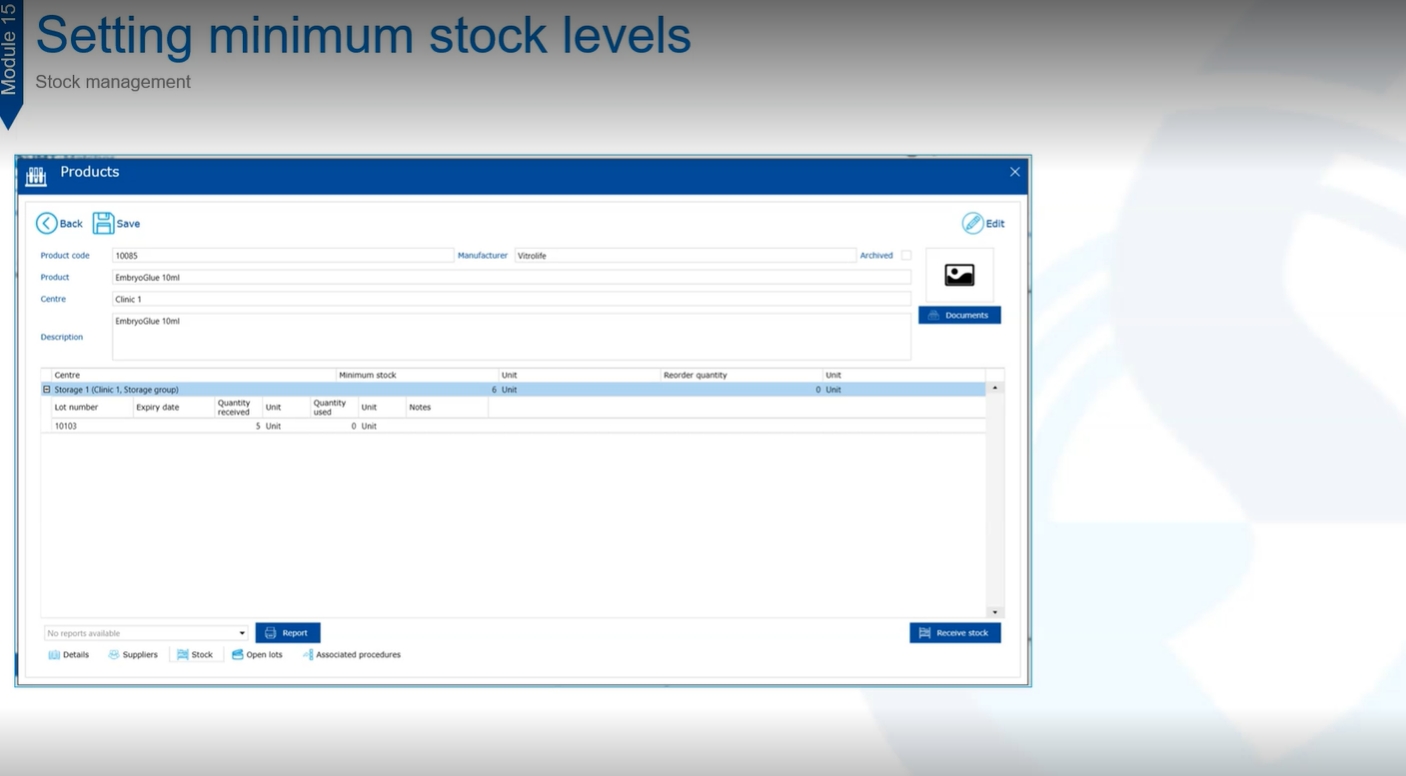Close the Products window

[1015, 172]
